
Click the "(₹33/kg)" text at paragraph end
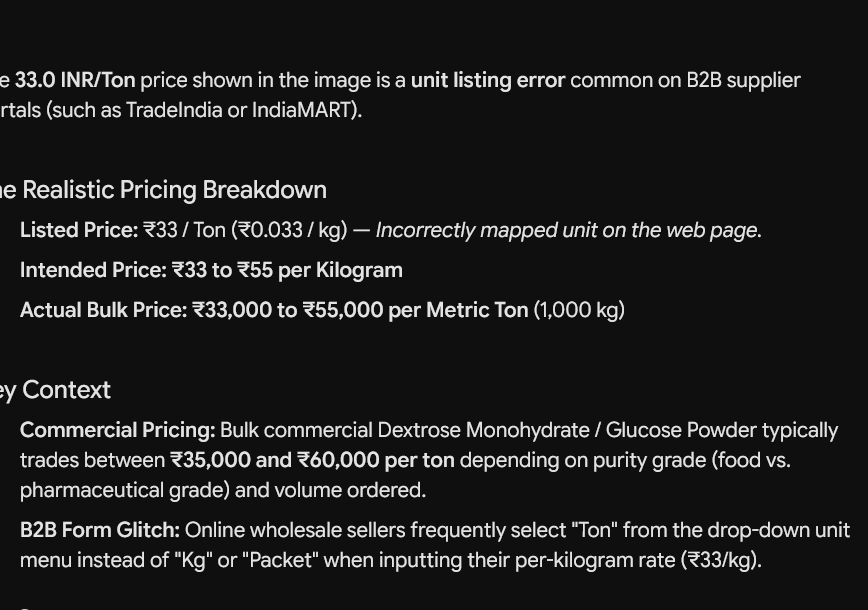click(x=721, y=560)
